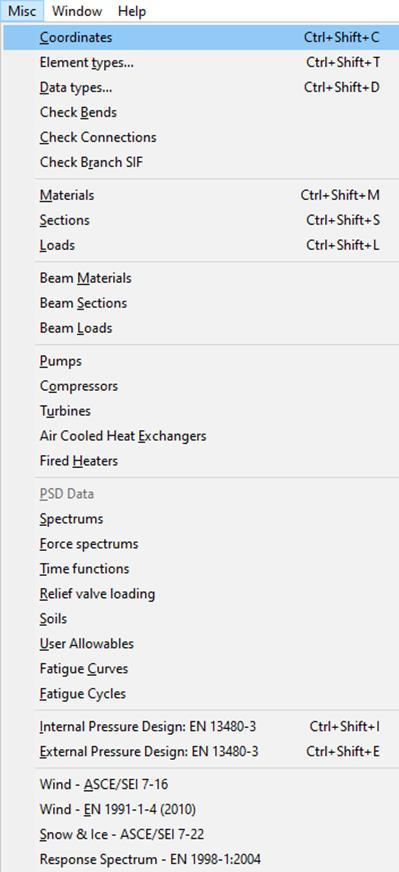Select Check Branch SIF item
Viewport: 399px width, 872px height.
click(201, 162)
